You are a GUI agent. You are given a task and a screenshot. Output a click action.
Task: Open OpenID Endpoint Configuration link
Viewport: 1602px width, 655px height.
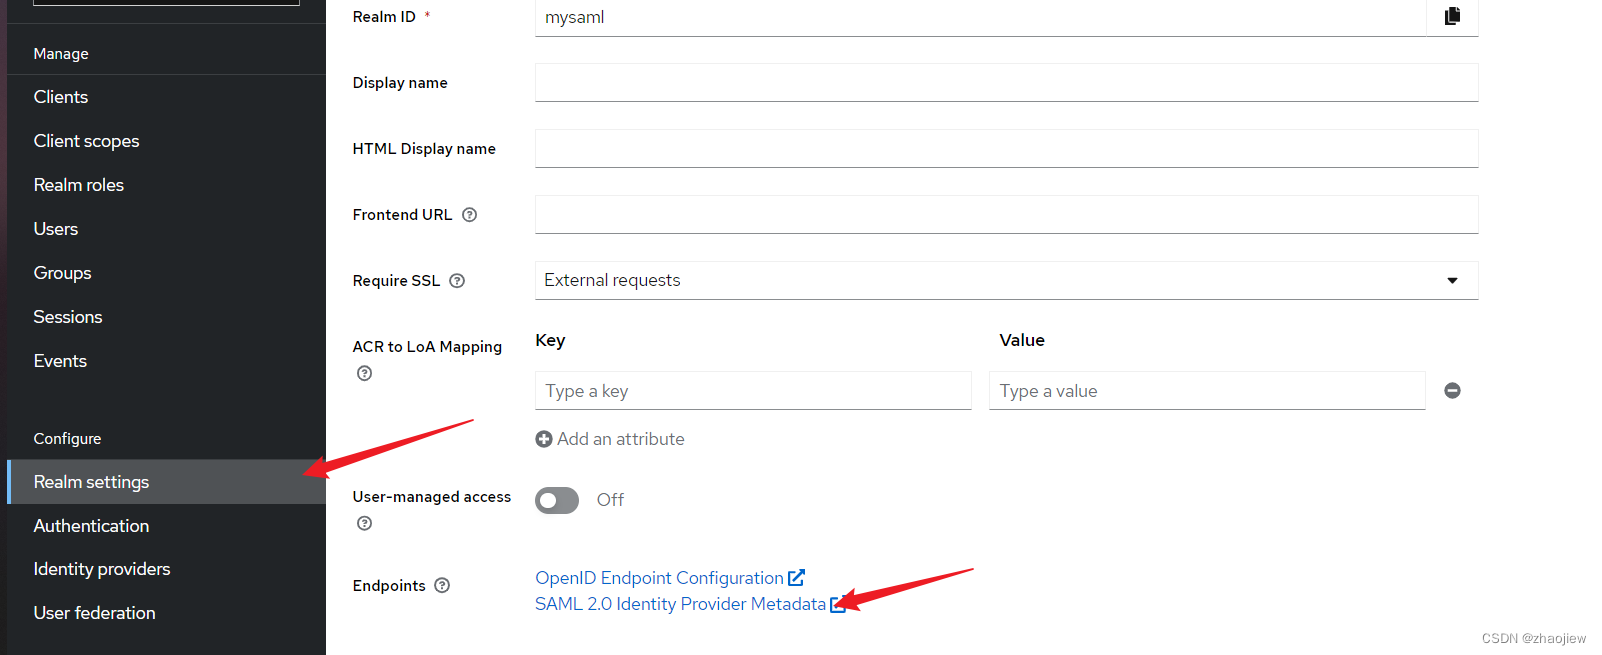659,578
